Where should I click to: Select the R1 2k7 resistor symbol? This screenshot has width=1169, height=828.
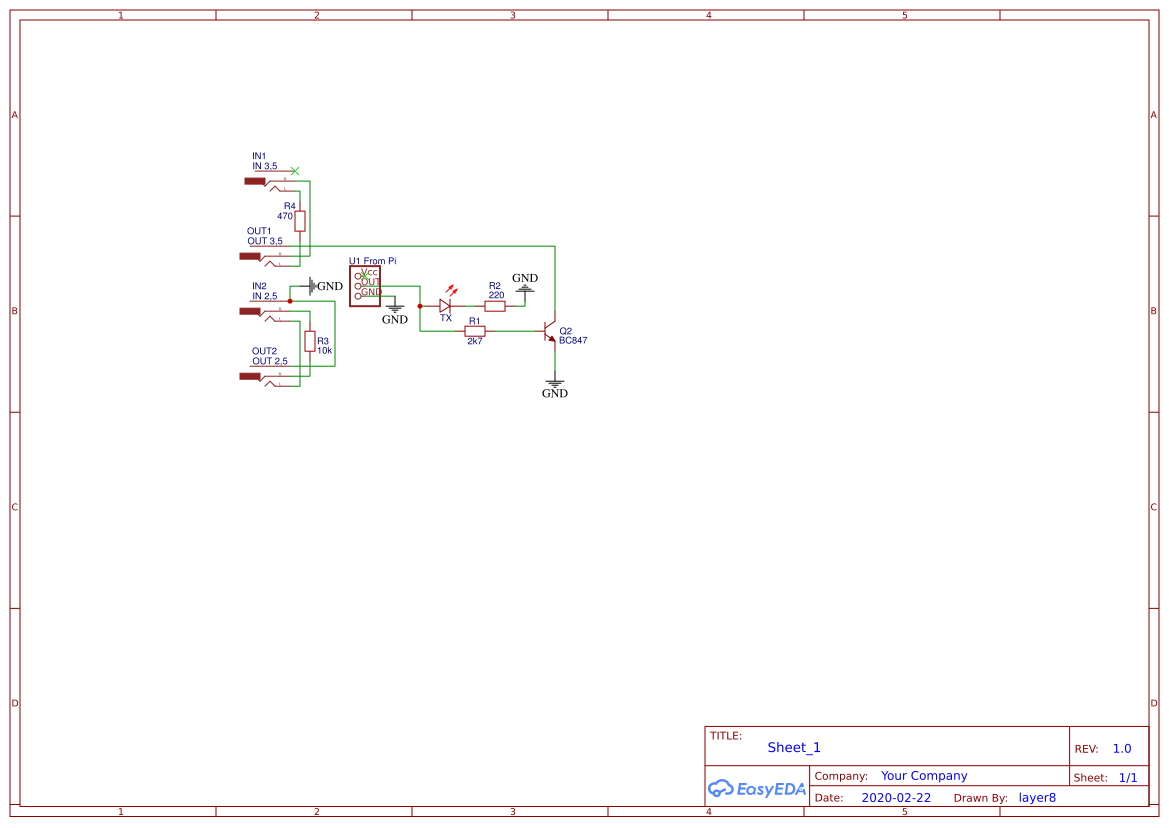(474, 330)
